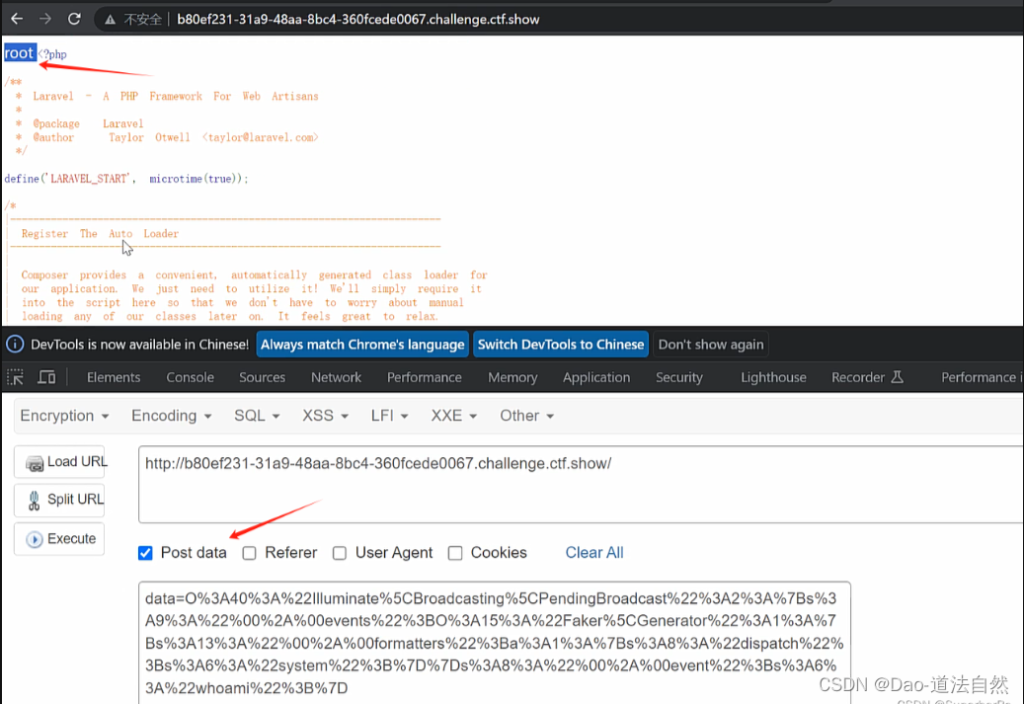The width and height of the screenshot is (1024, 704).
Task: Enable the User Agent checkbox
Action: [x=340, y=553]
